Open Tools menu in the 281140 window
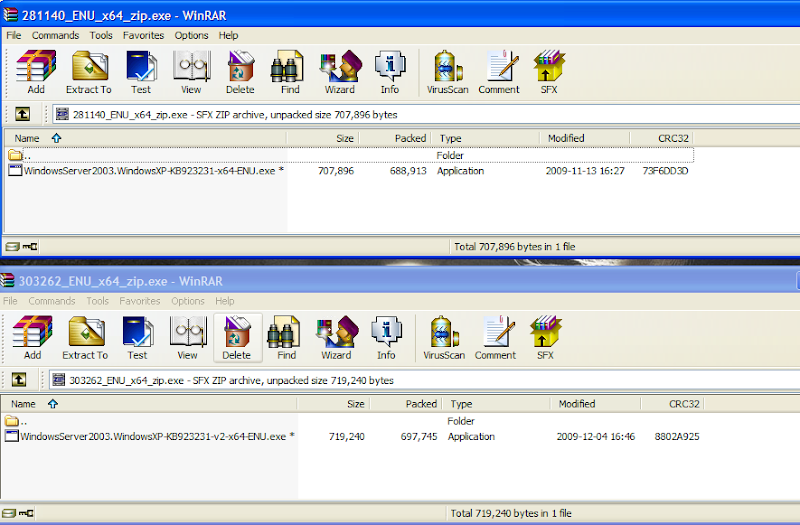Image resolution: width=800 pixels, height=525 pixels. (101, 35)
